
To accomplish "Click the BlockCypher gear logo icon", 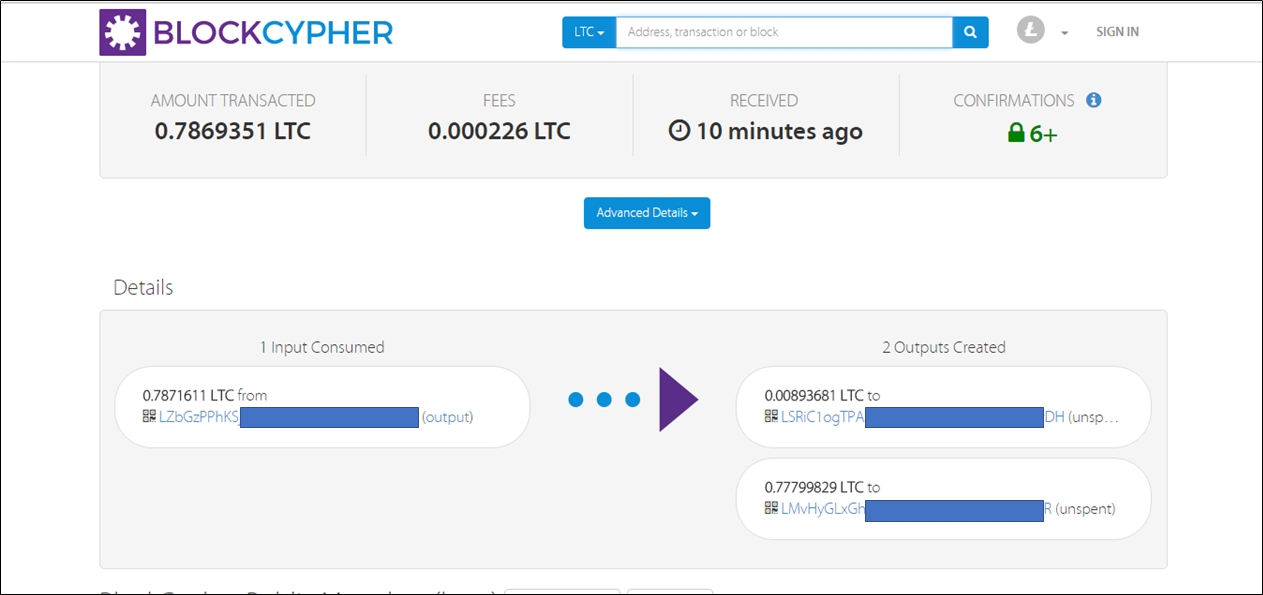I will 123,32.
